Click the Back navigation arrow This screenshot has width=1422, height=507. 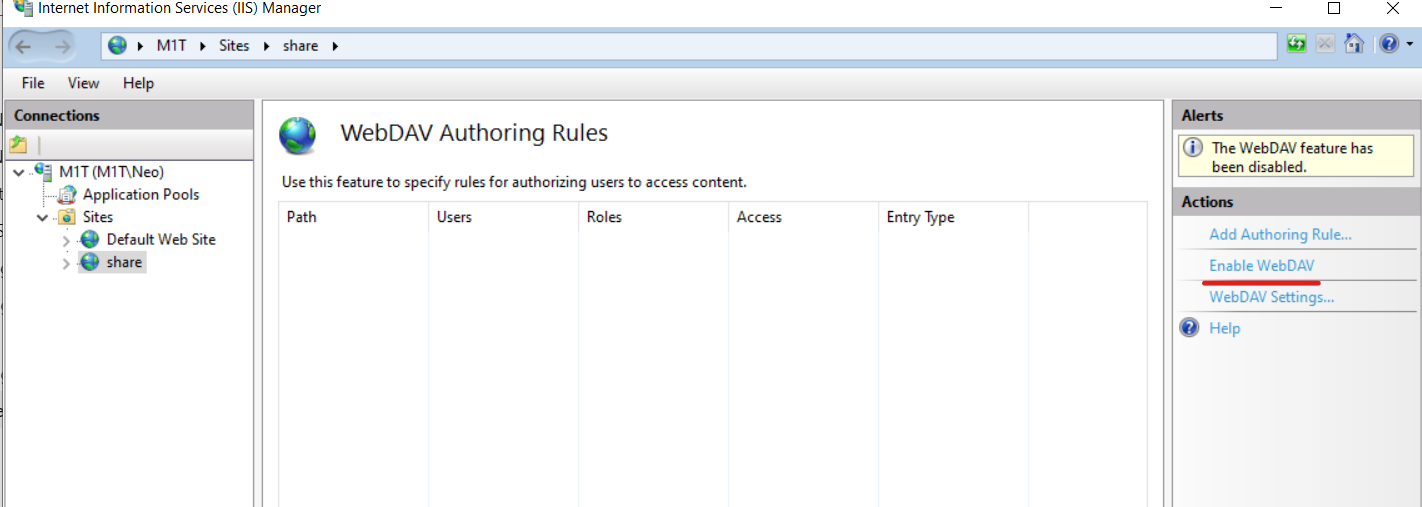[24, 46]
